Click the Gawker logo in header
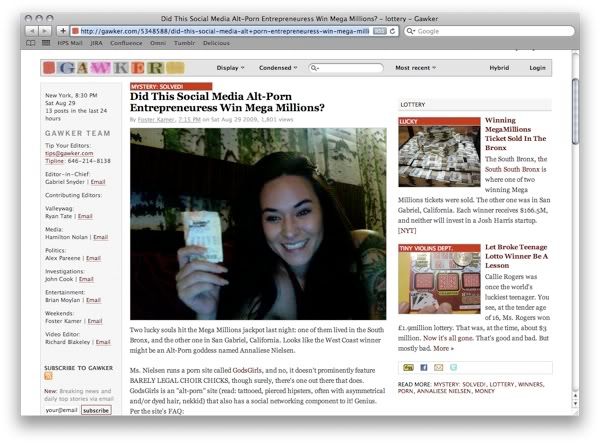This screenshot has width=600, height=444. (x=100, y=67)
